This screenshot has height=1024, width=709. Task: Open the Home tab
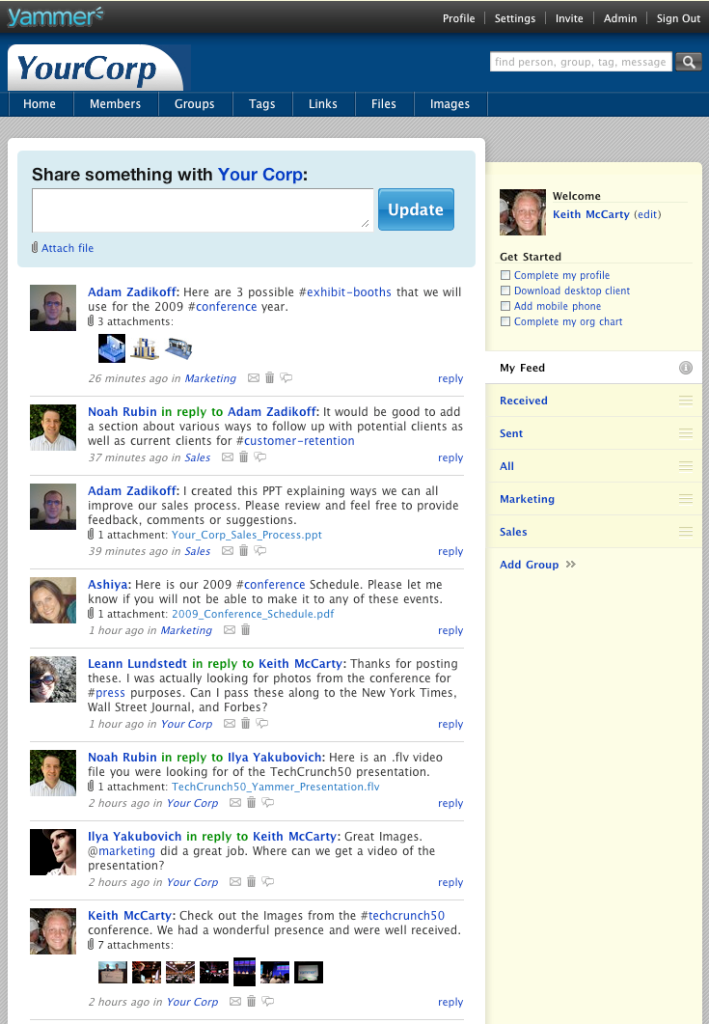40,104
